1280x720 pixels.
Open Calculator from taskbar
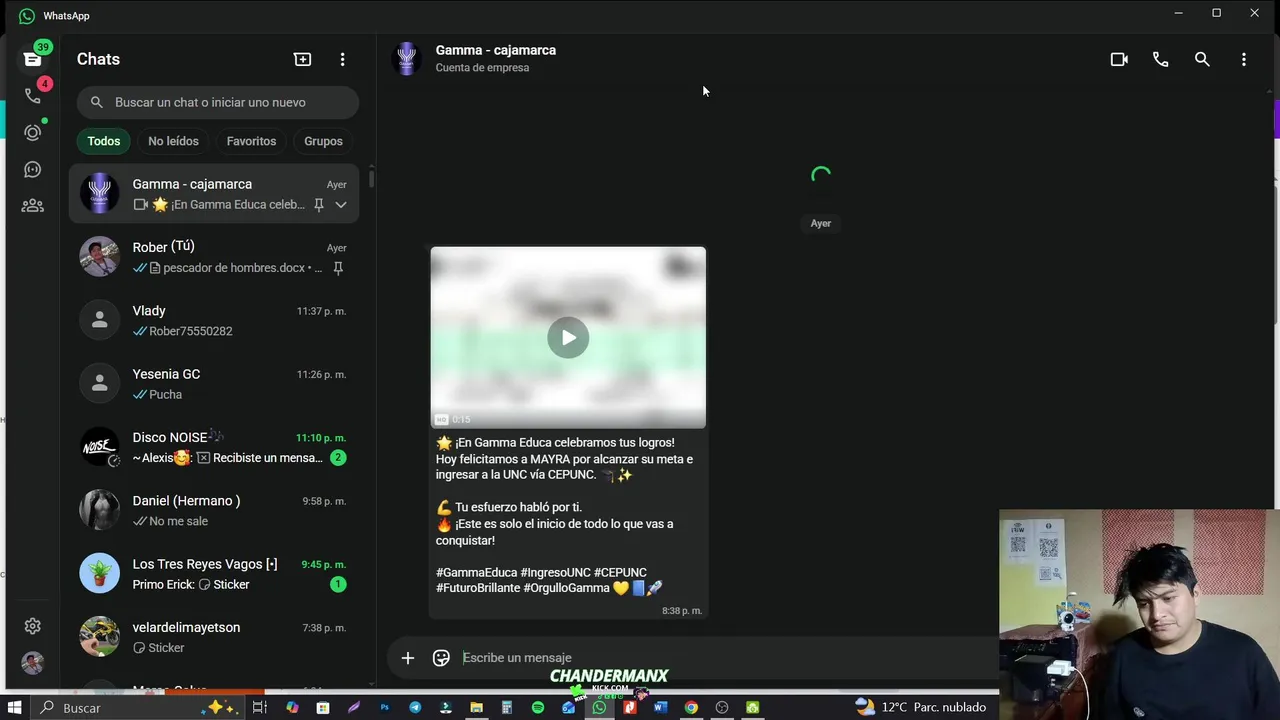pos(507,708)
